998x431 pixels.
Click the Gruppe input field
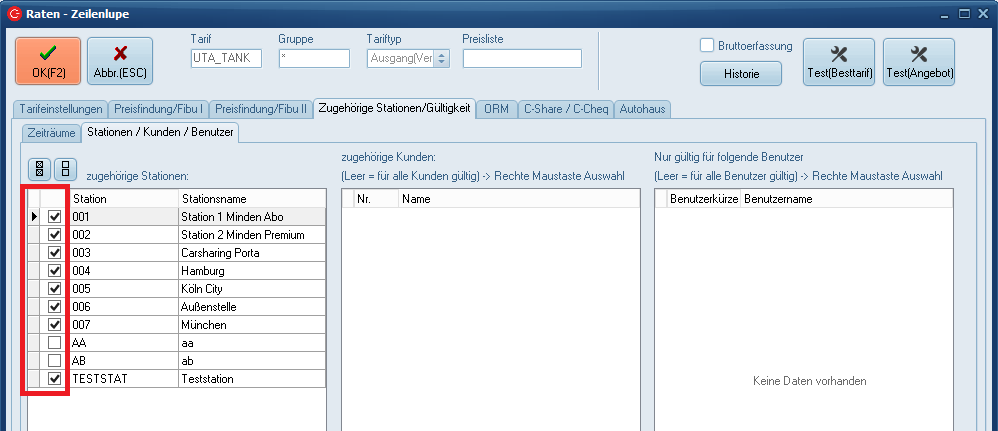pos(313,58)
